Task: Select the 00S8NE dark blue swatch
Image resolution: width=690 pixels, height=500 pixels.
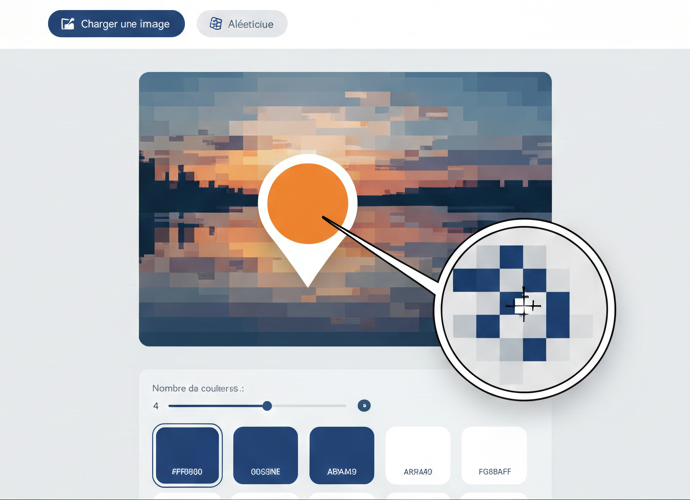Action: [x=265, y=455]
